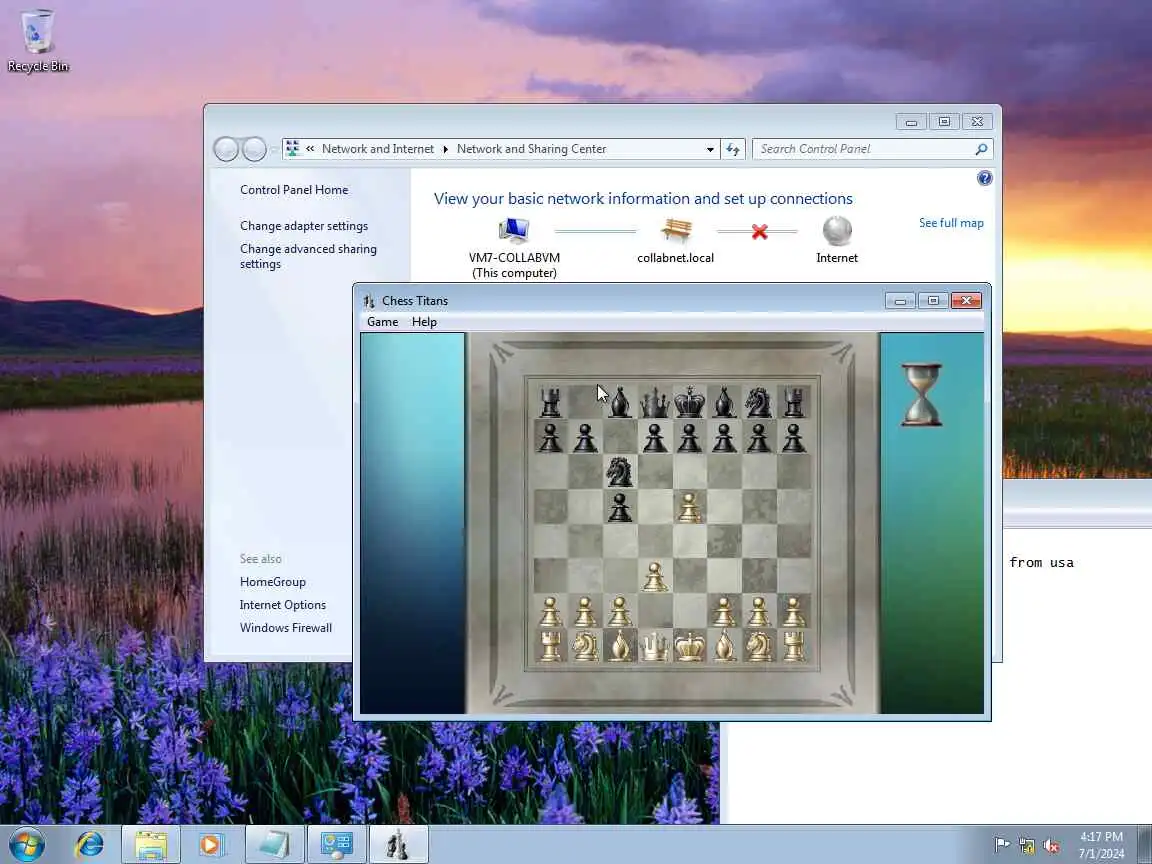The height and width of the screenshot is (864, 1152).
Task: Open the Windows Start menu
Action: click(26, 845)
